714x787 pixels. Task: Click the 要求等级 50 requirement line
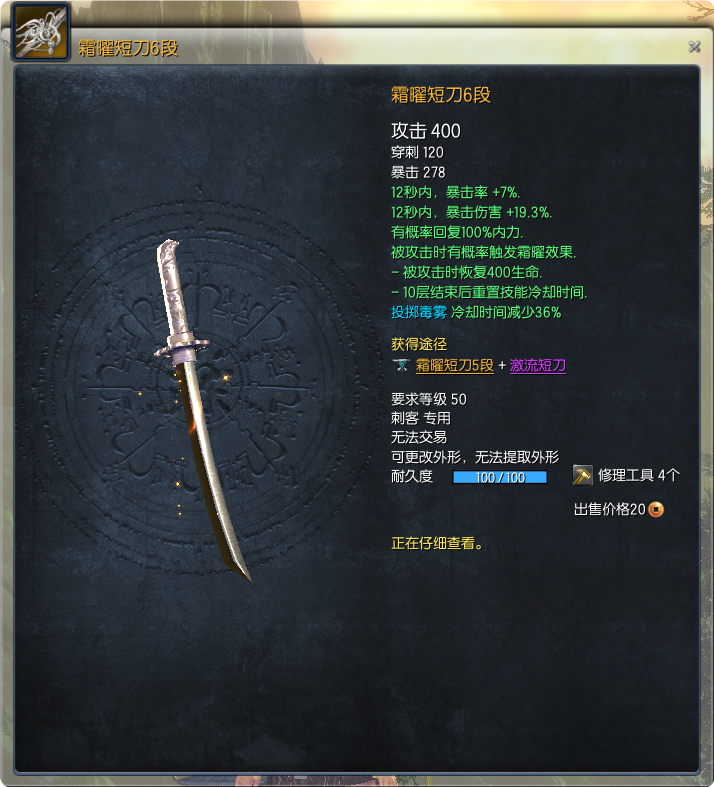pyautogui.click(x=429, y=399)
